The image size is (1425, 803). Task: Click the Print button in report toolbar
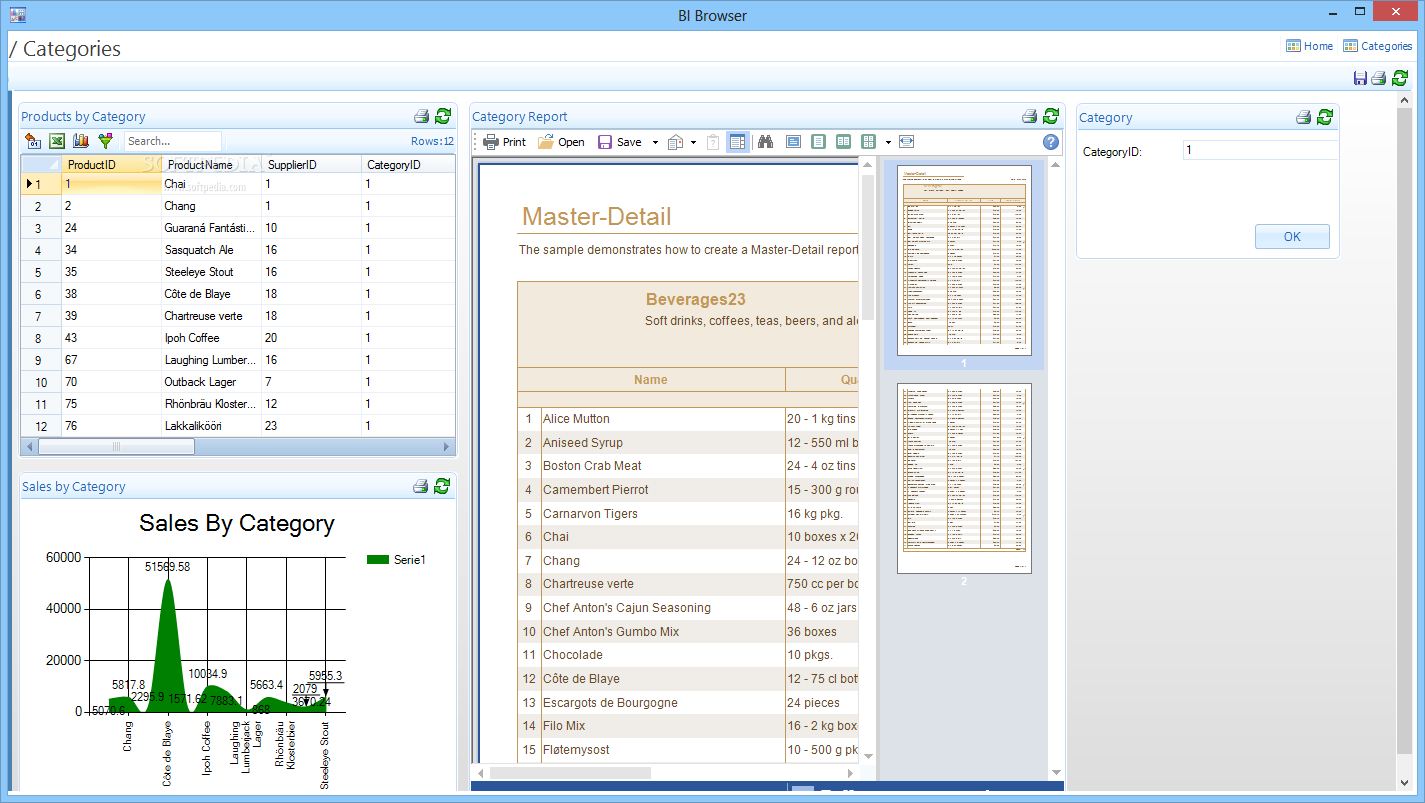click(504, 142)
